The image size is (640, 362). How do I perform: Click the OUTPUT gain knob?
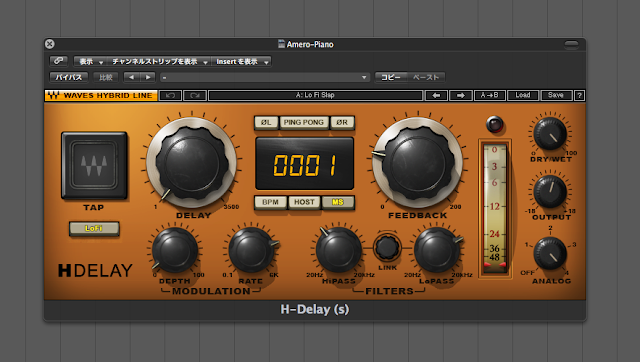coord(550,191)
